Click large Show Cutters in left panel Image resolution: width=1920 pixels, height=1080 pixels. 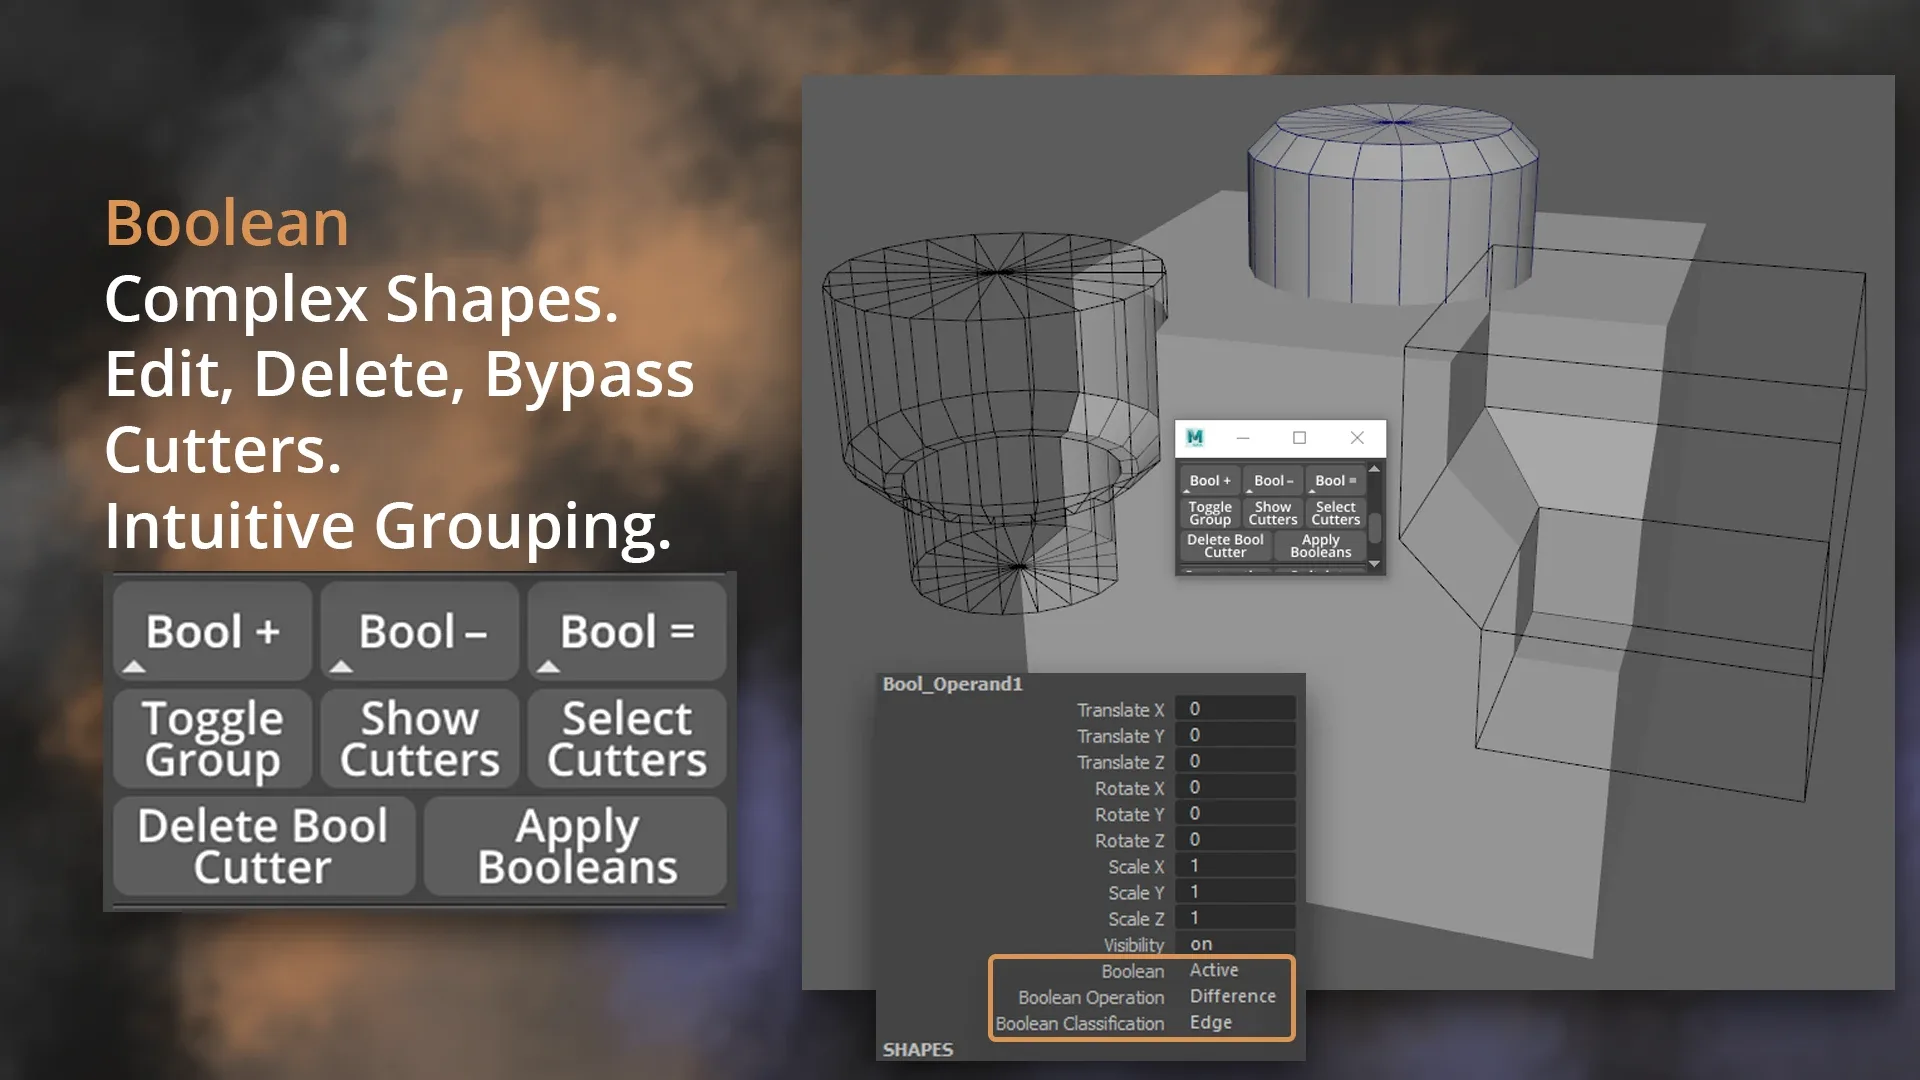(419, 739)
